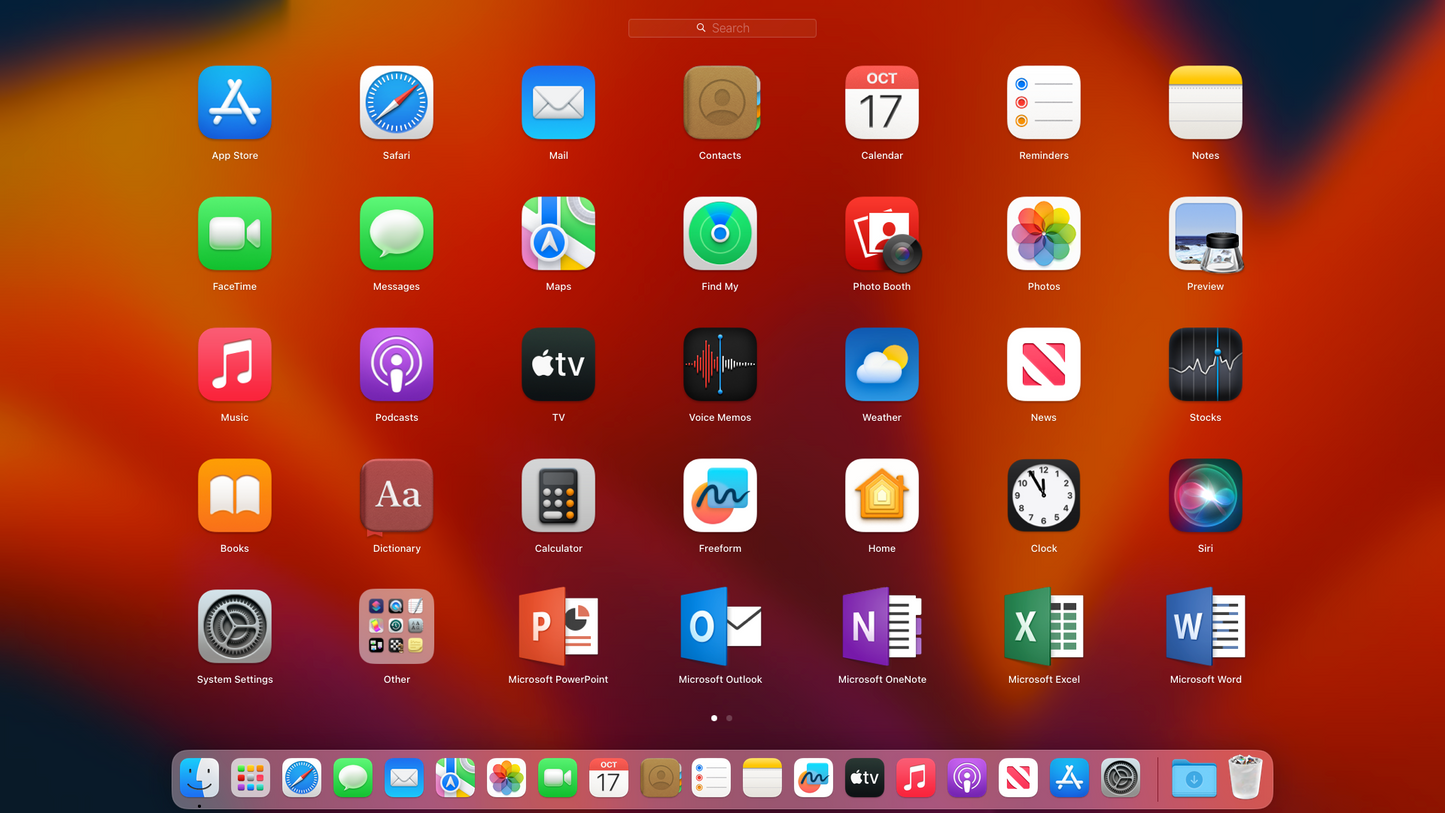Select the Photo Booth icon

pyautogui.click(x=881, y=233)
